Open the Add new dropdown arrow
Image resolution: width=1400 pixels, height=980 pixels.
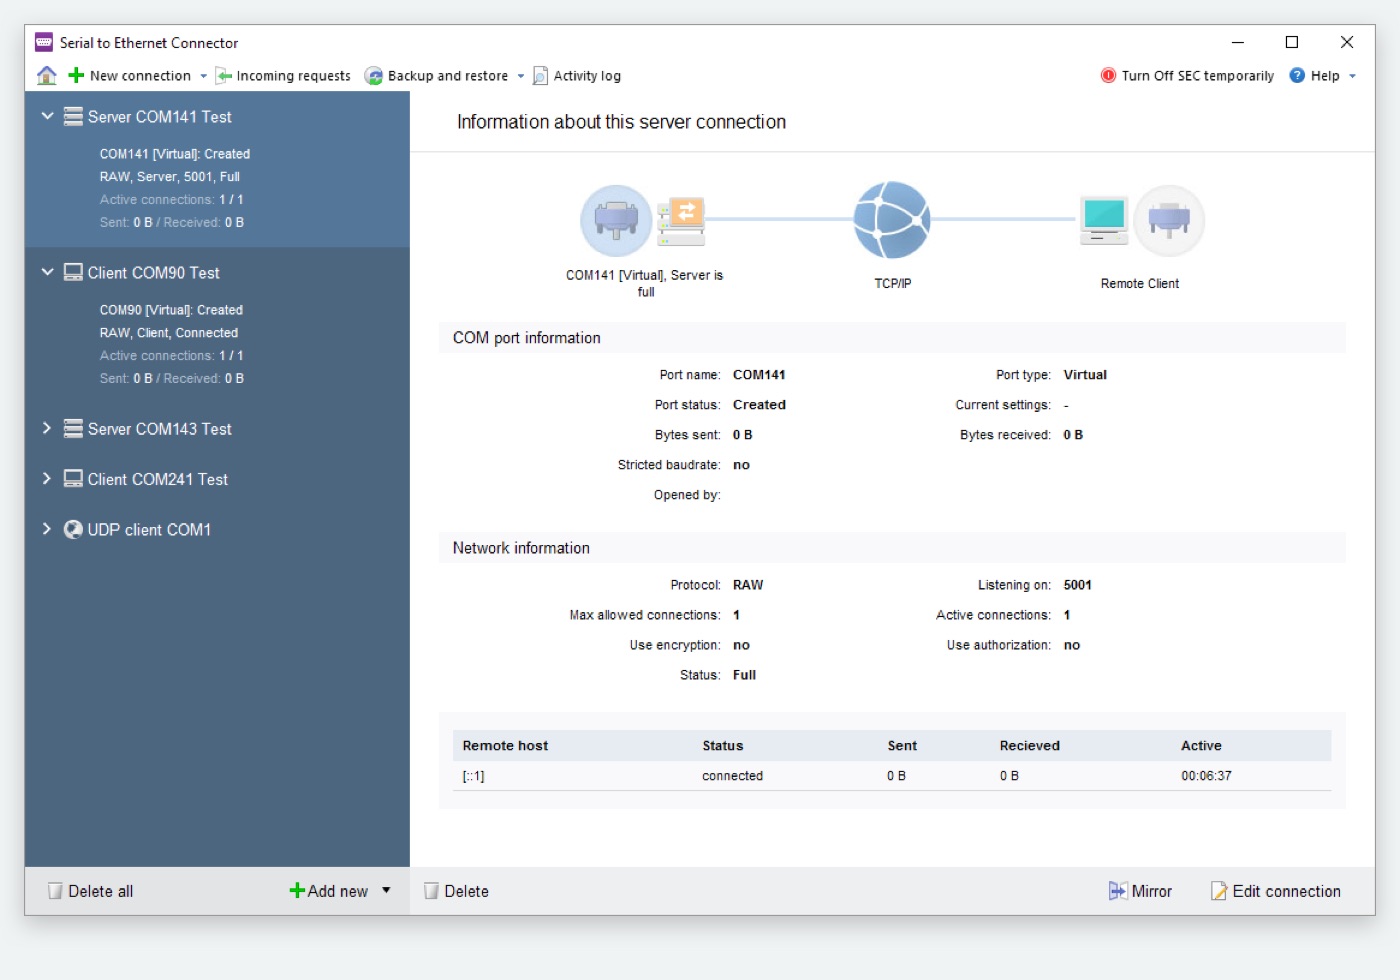pyautogui.click(x=386, y=890)
